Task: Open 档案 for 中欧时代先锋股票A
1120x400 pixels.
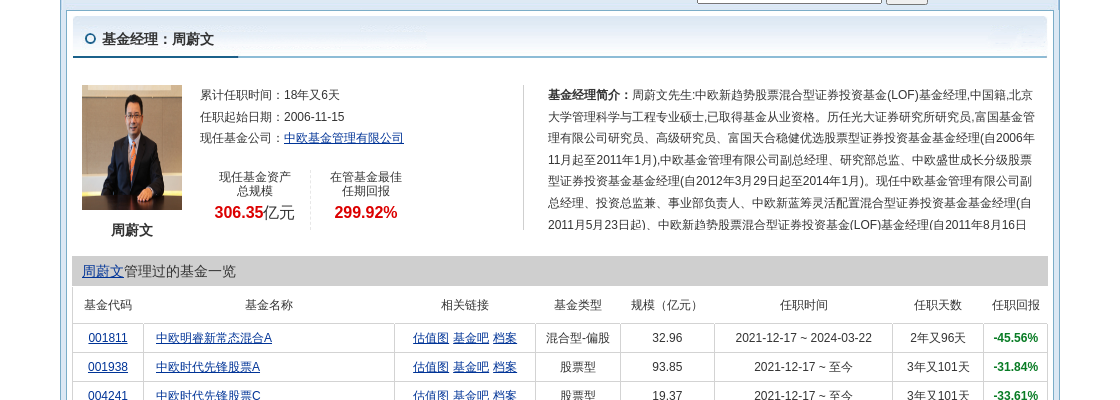Action: coord(505,367)
